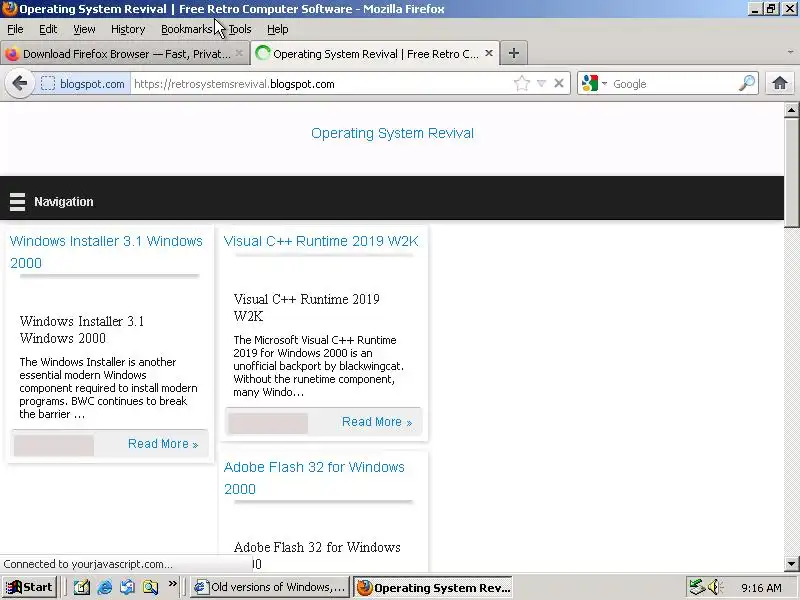Open Adobe Flash 32 for Windows 2000 title
800x600 pixels.
314,478
